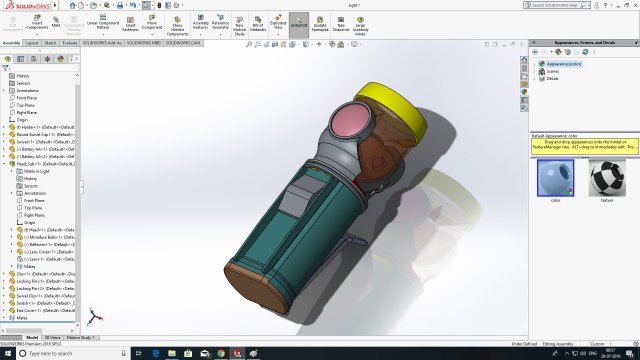Open DisplayManager tab
This screenshot has height=360, width=640.
pyautogui.click(x=61, y=59)
